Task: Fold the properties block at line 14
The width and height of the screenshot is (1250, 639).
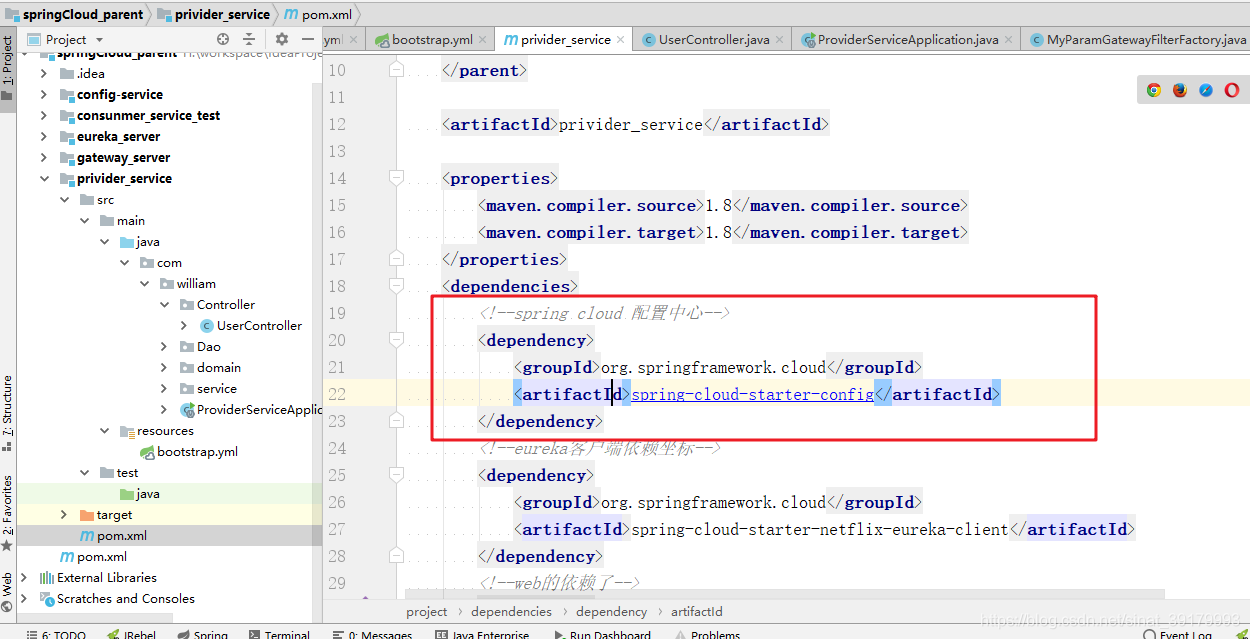Action: [397, 178]
